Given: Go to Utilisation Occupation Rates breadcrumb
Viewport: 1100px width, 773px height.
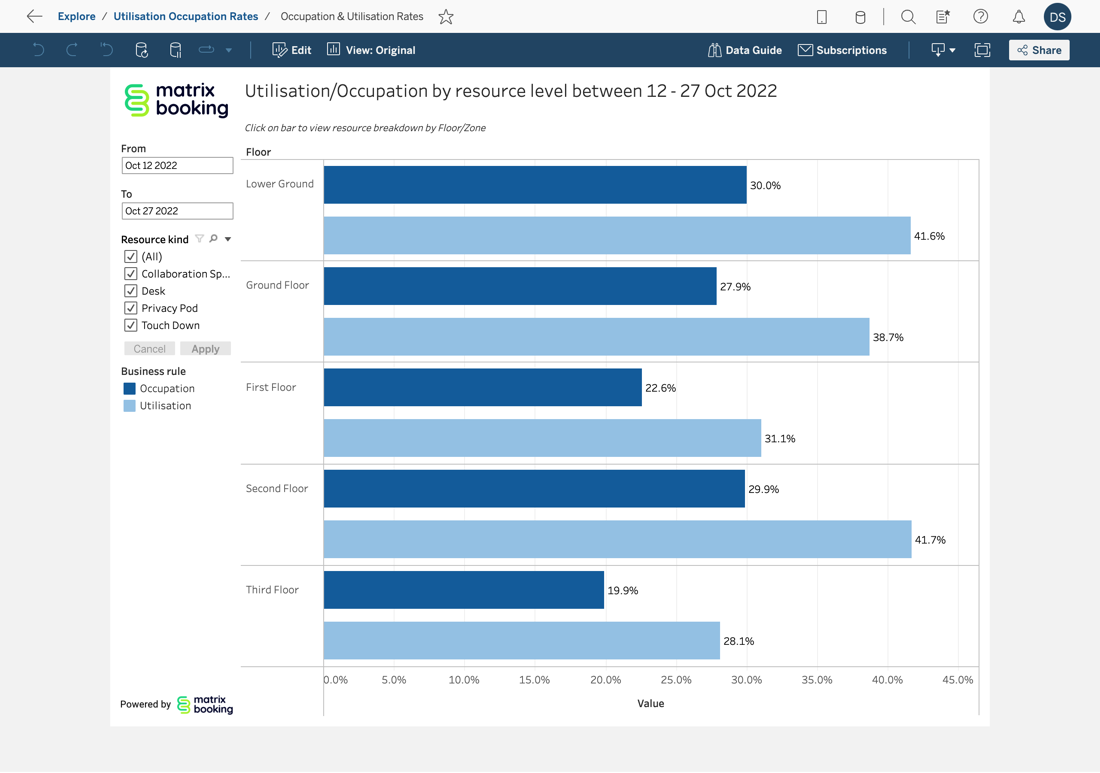Looking at the screenshot, I should pyautogui.click(x=185, y=17).
